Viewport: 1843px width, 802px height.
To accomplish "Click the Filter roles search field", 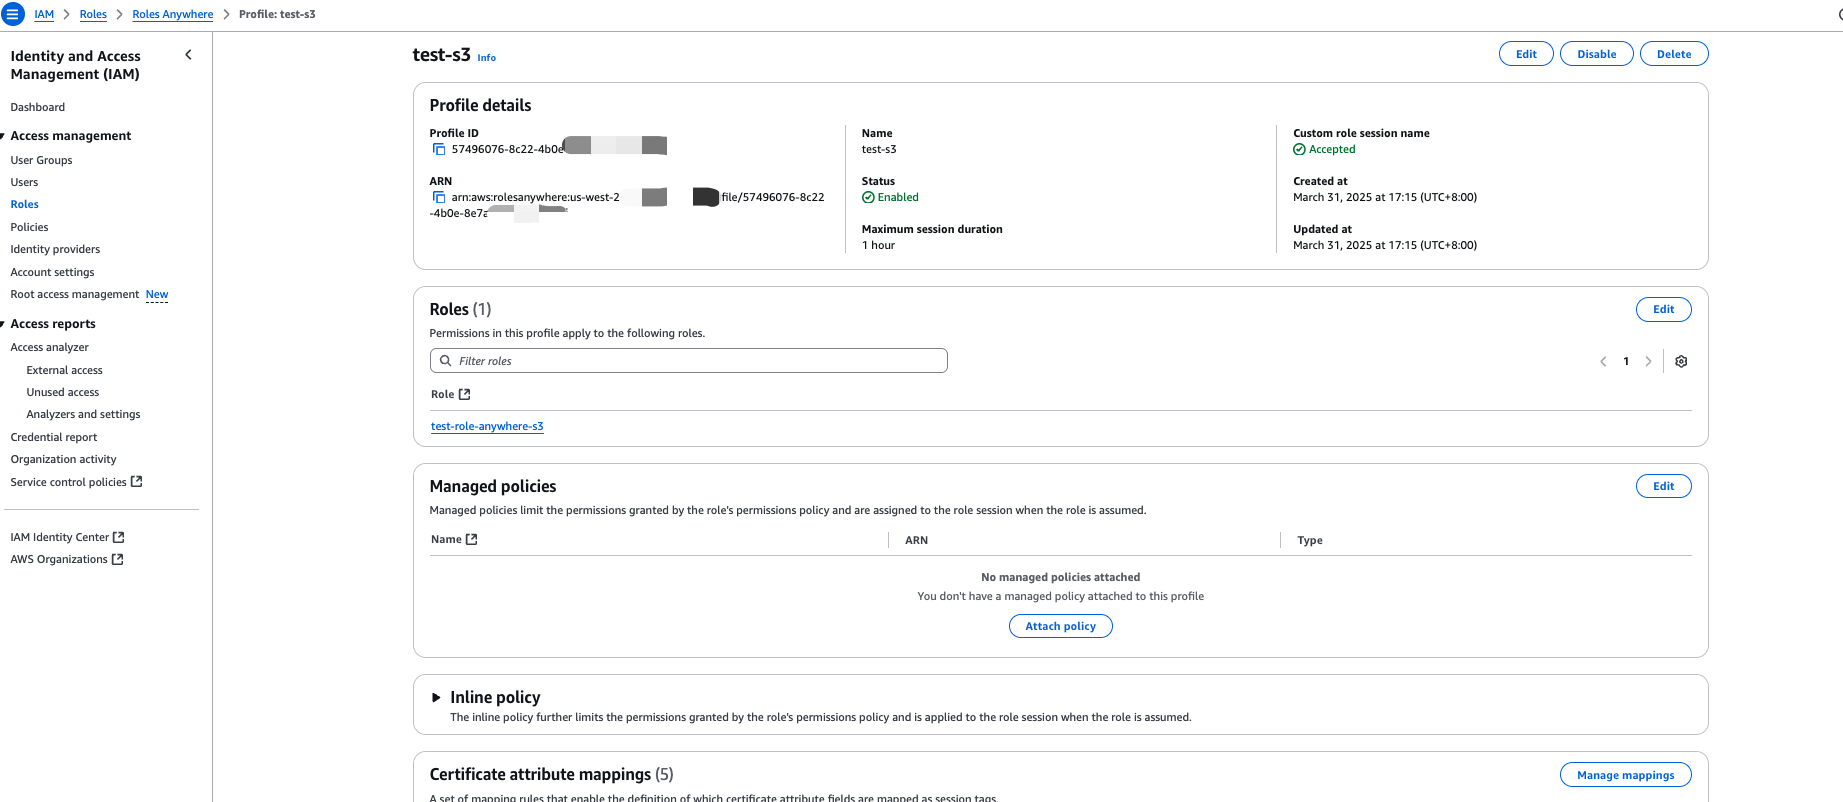I will pos(688,361).
